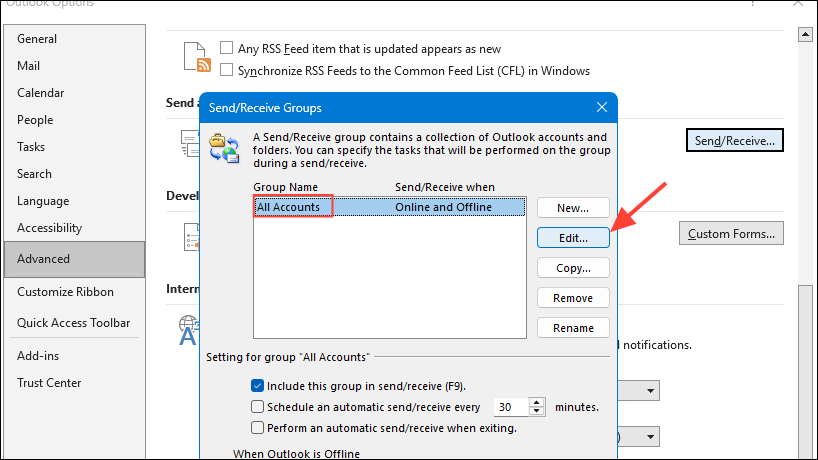Select the Language options category
This screenshot has height=460, width=818.
(x=43, y=201)
